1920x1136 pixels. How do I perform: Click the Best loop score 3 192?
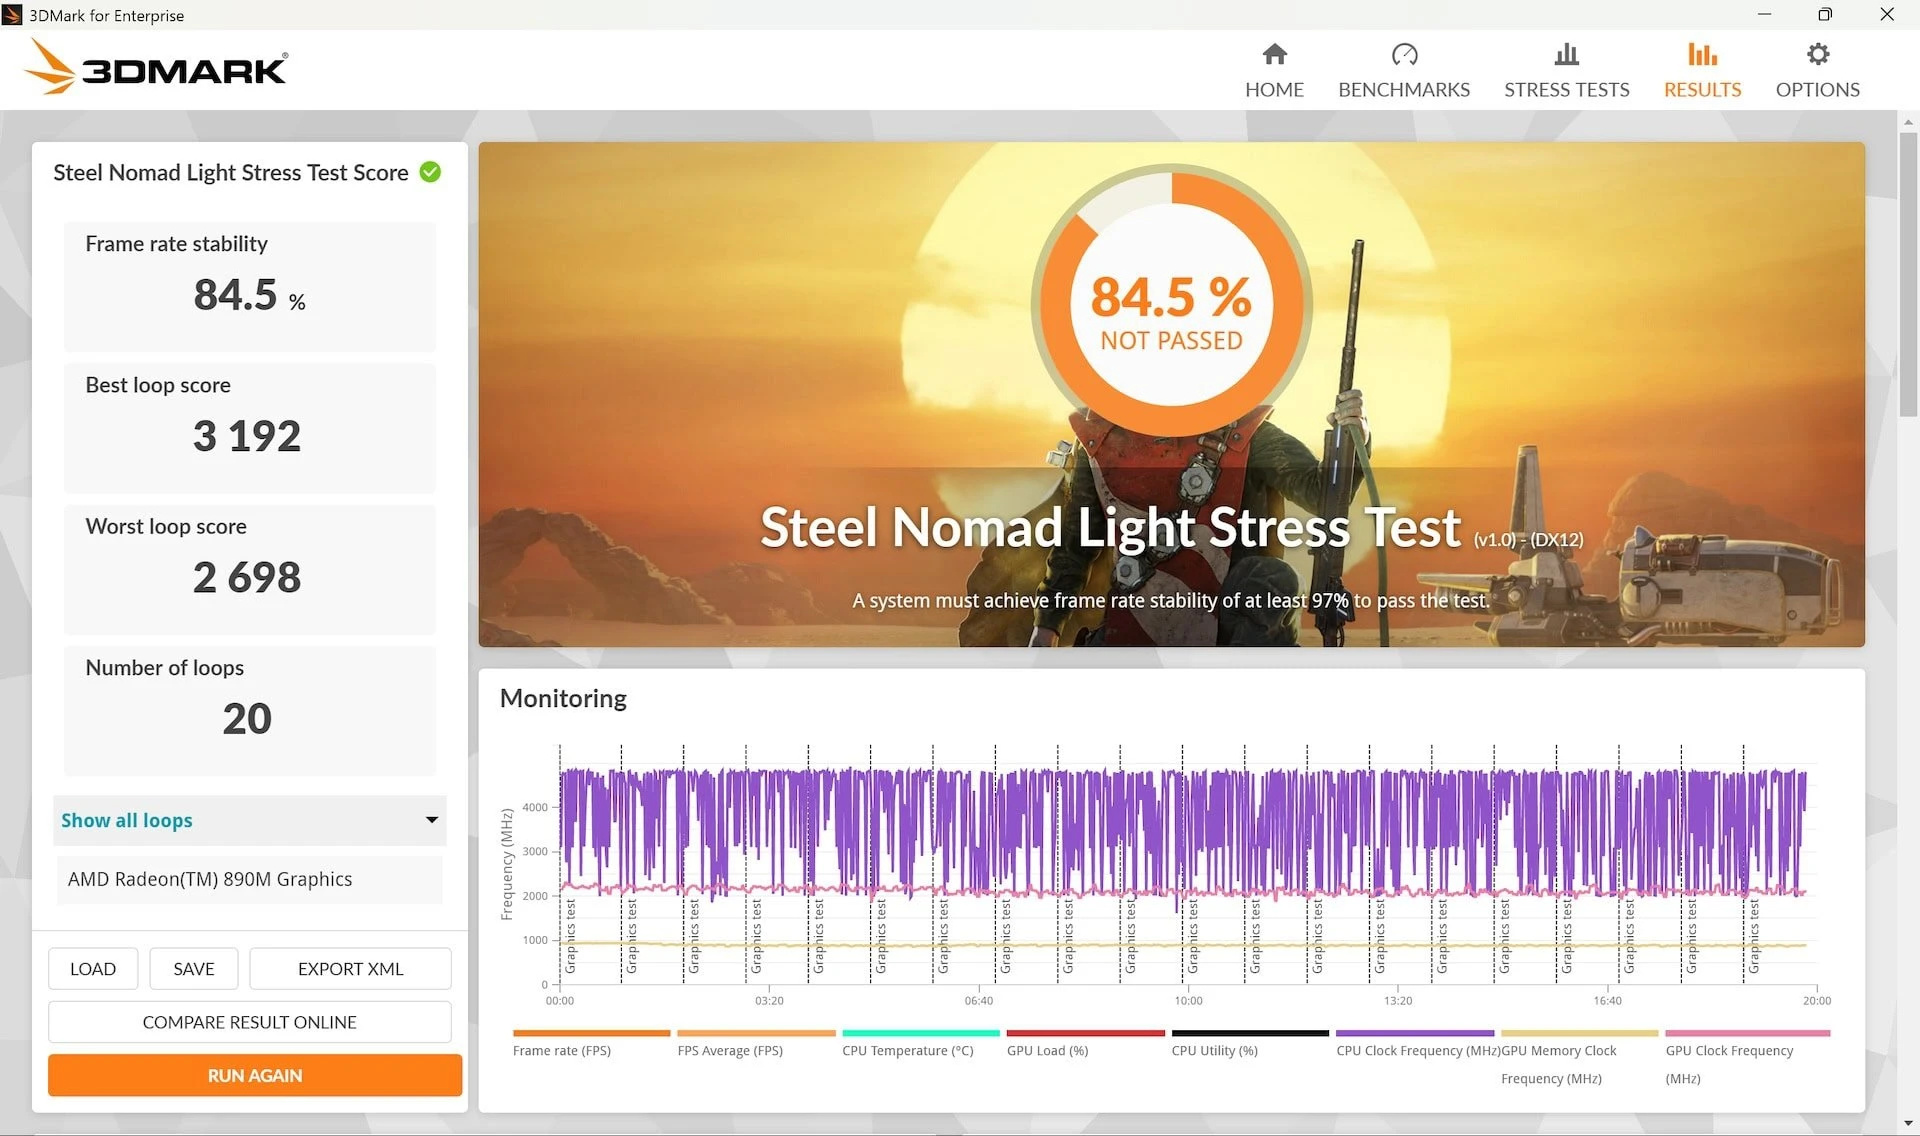247,436
